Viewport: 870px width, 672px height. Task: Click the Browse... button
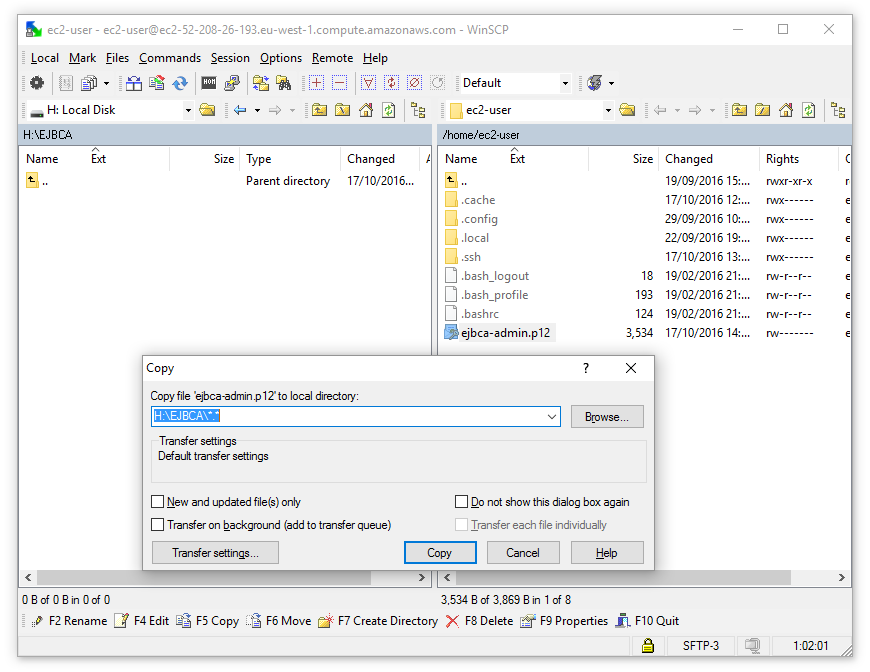[607, 417]
